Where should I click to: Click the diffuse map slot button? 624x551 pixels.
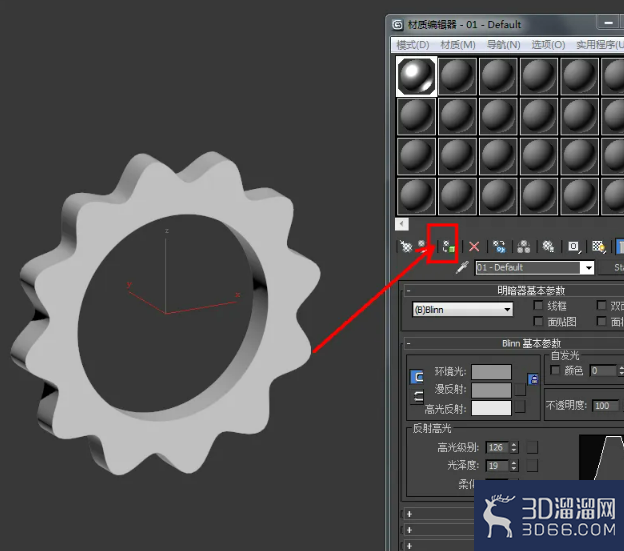(520, 389)
